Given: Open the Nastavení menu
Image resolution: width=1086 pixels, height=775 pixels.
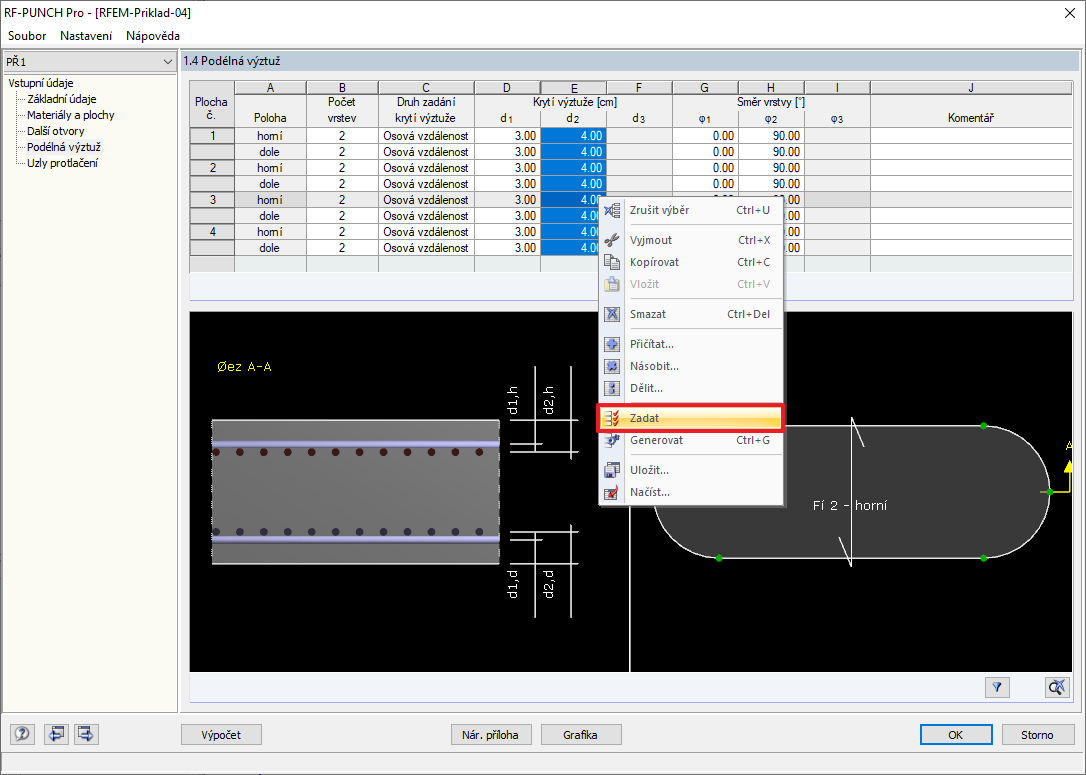Looking at the screenshot, I should point(86,35).
